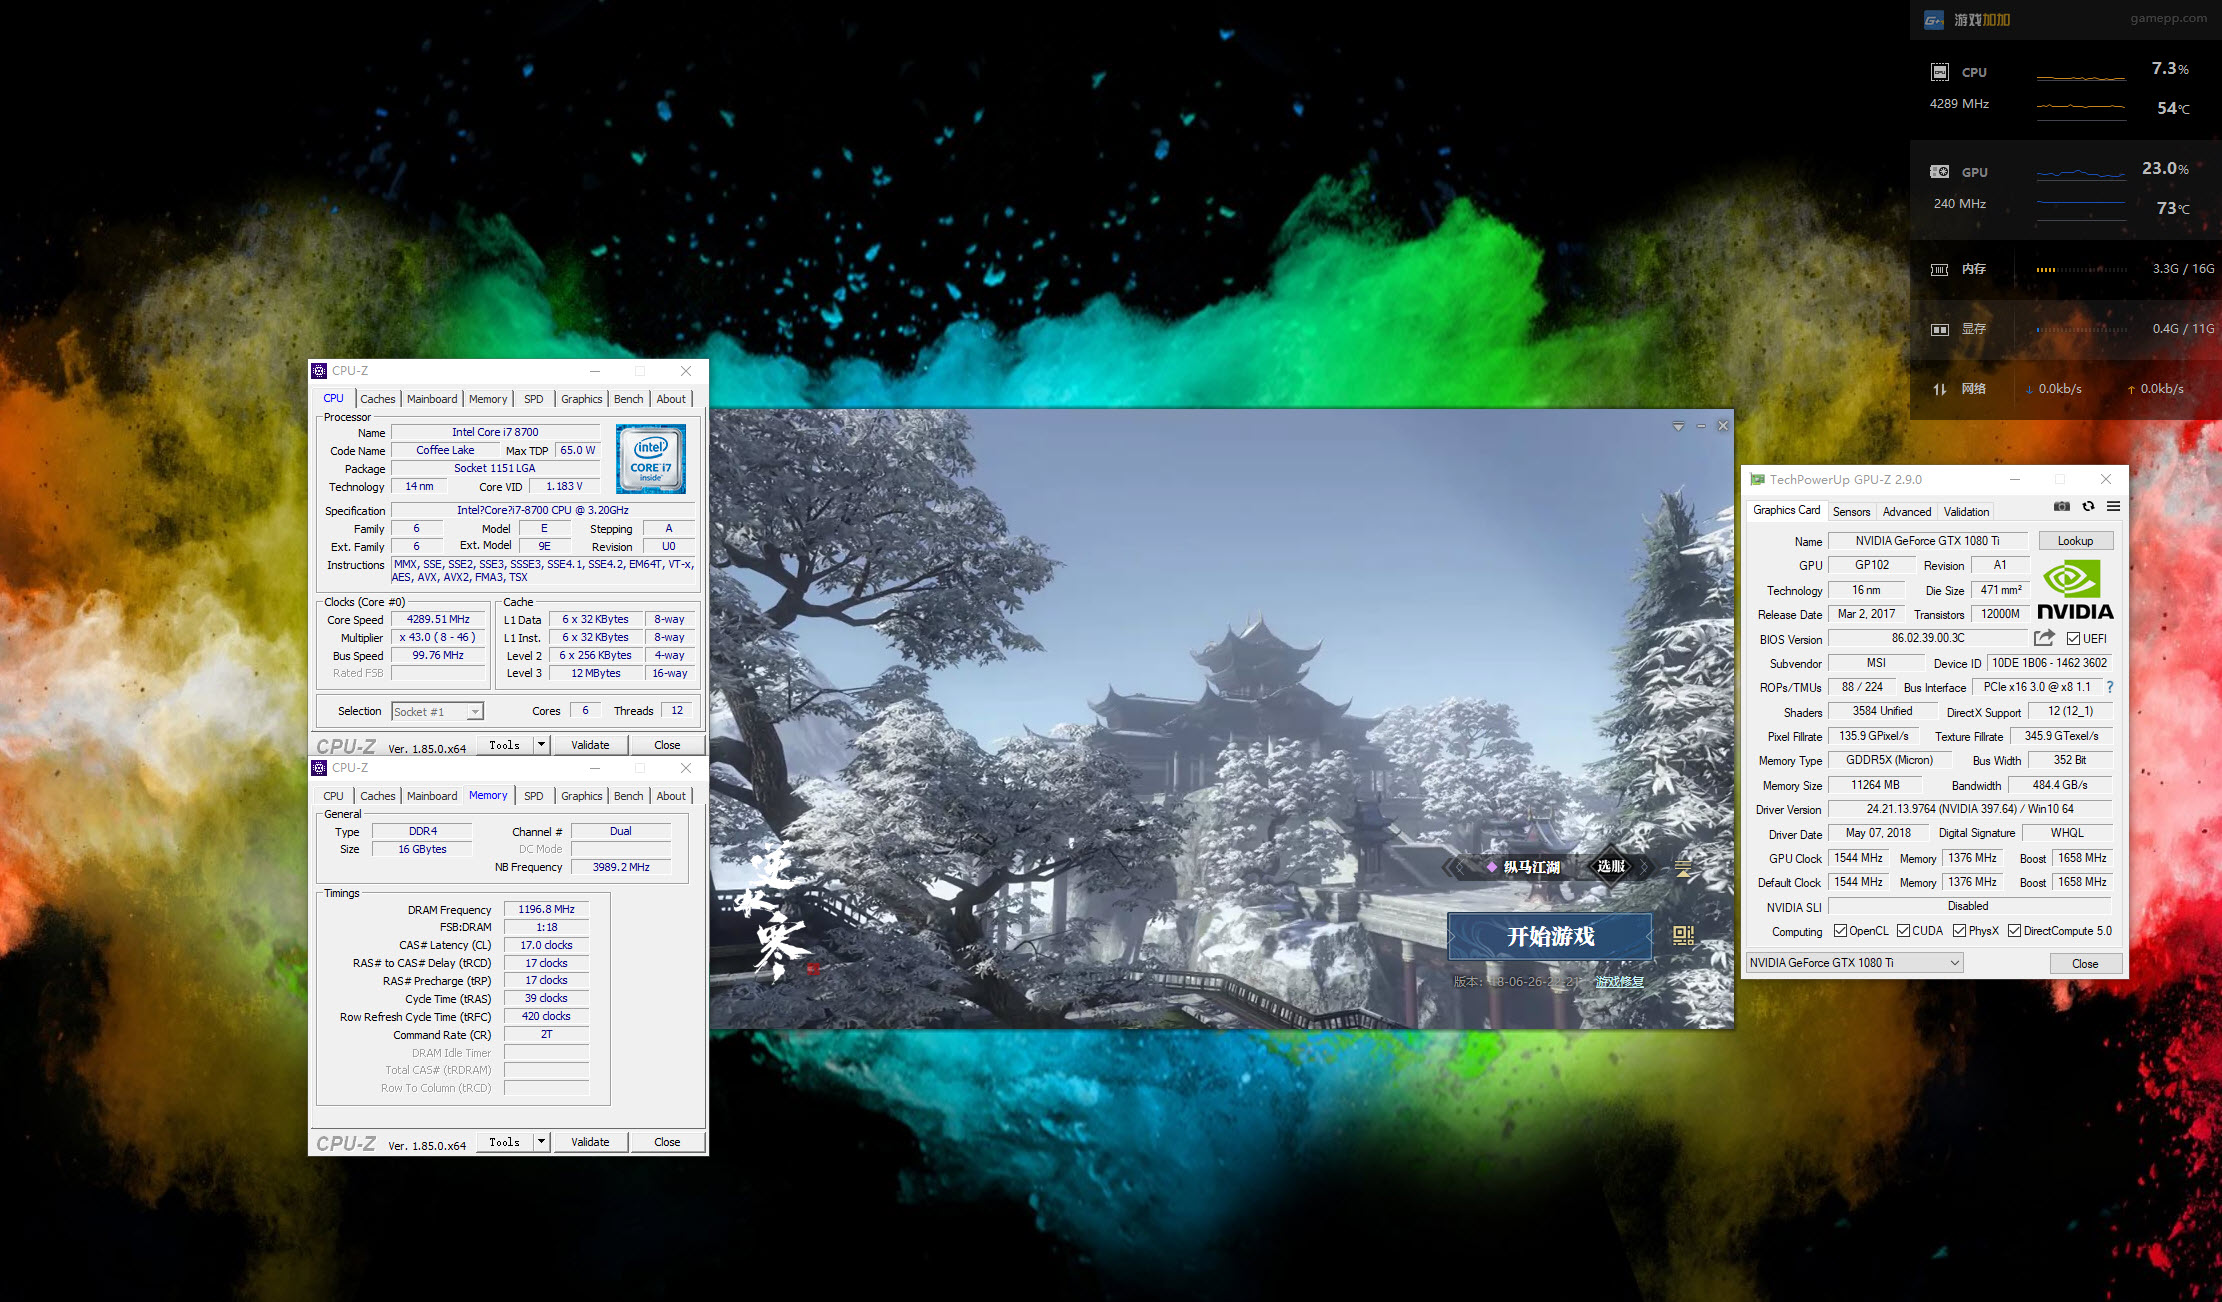2222x1302 pixels.
Task: Open the GPU-Z hamburger menu
Action: (x=2113, y=506)
